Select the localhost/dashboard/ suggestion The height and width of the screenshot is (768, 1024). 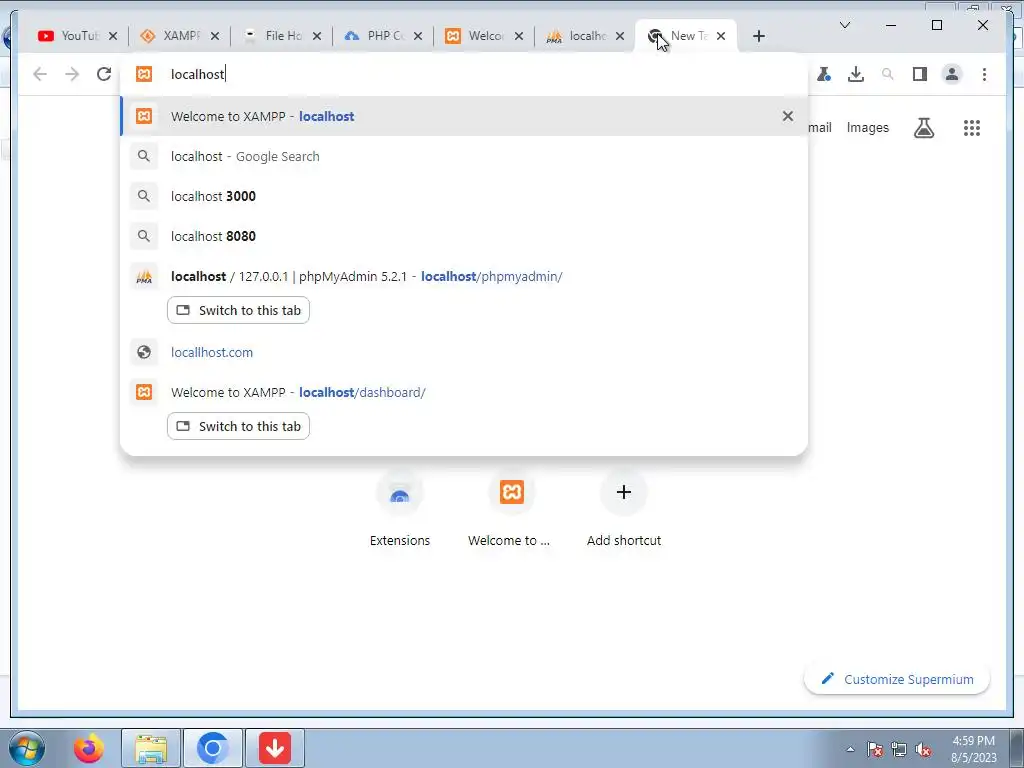coord(464,392)
